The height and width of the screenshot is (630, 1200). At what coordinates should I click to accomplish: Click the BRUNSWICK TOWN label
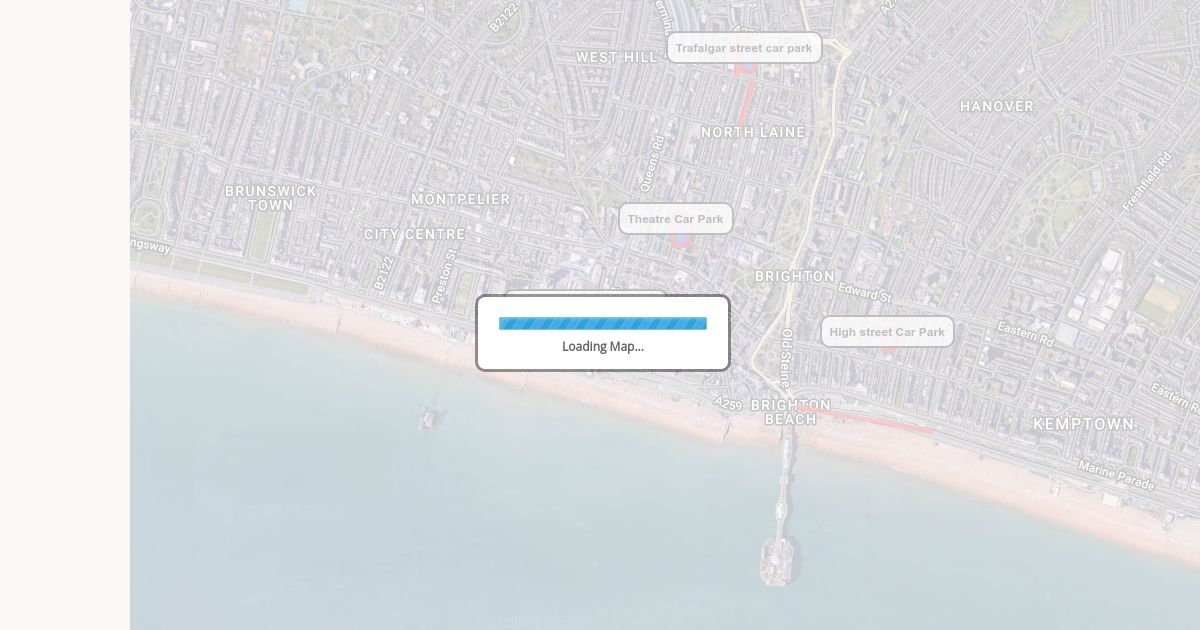point(270,198)
